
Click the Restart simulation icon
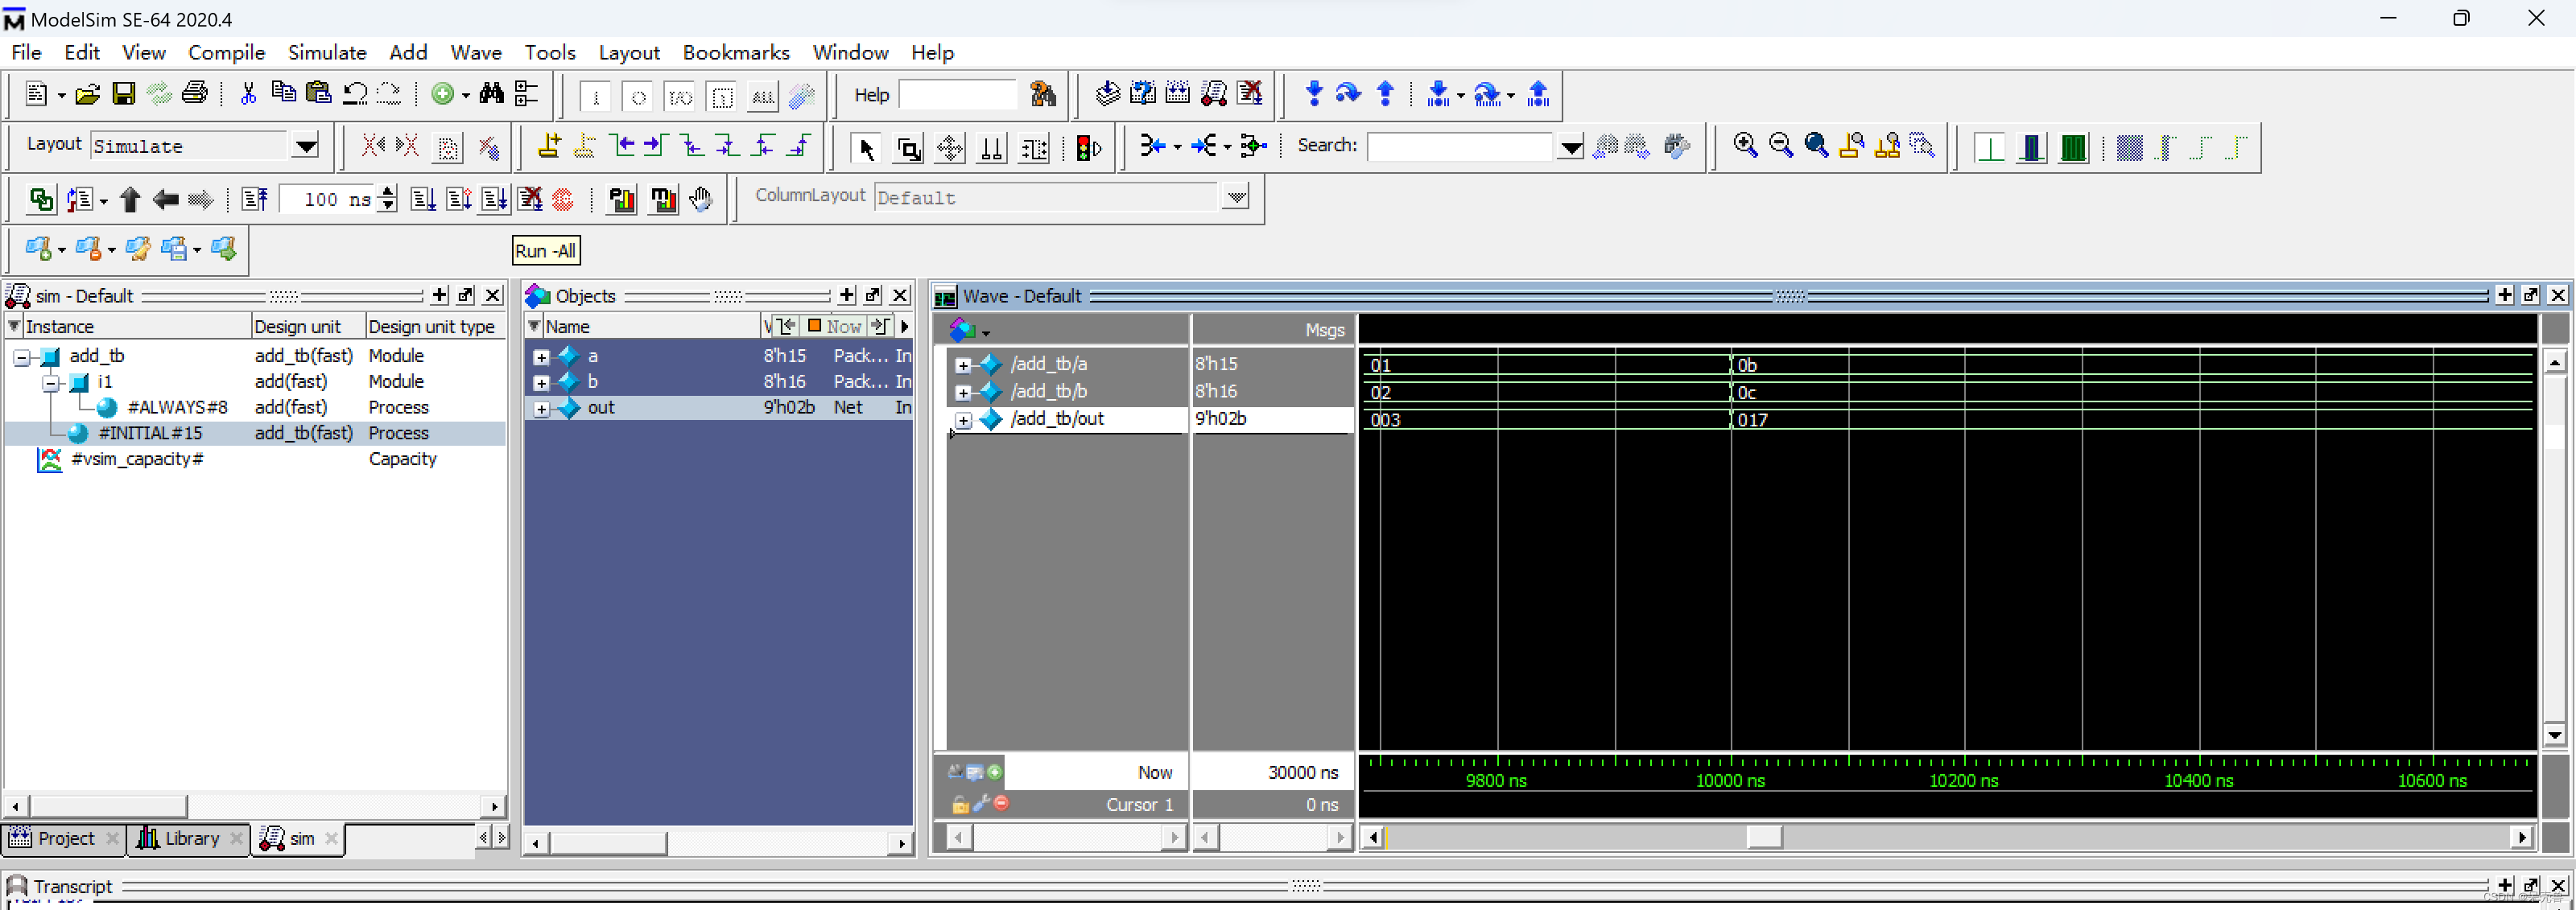(x=254, y=200)
